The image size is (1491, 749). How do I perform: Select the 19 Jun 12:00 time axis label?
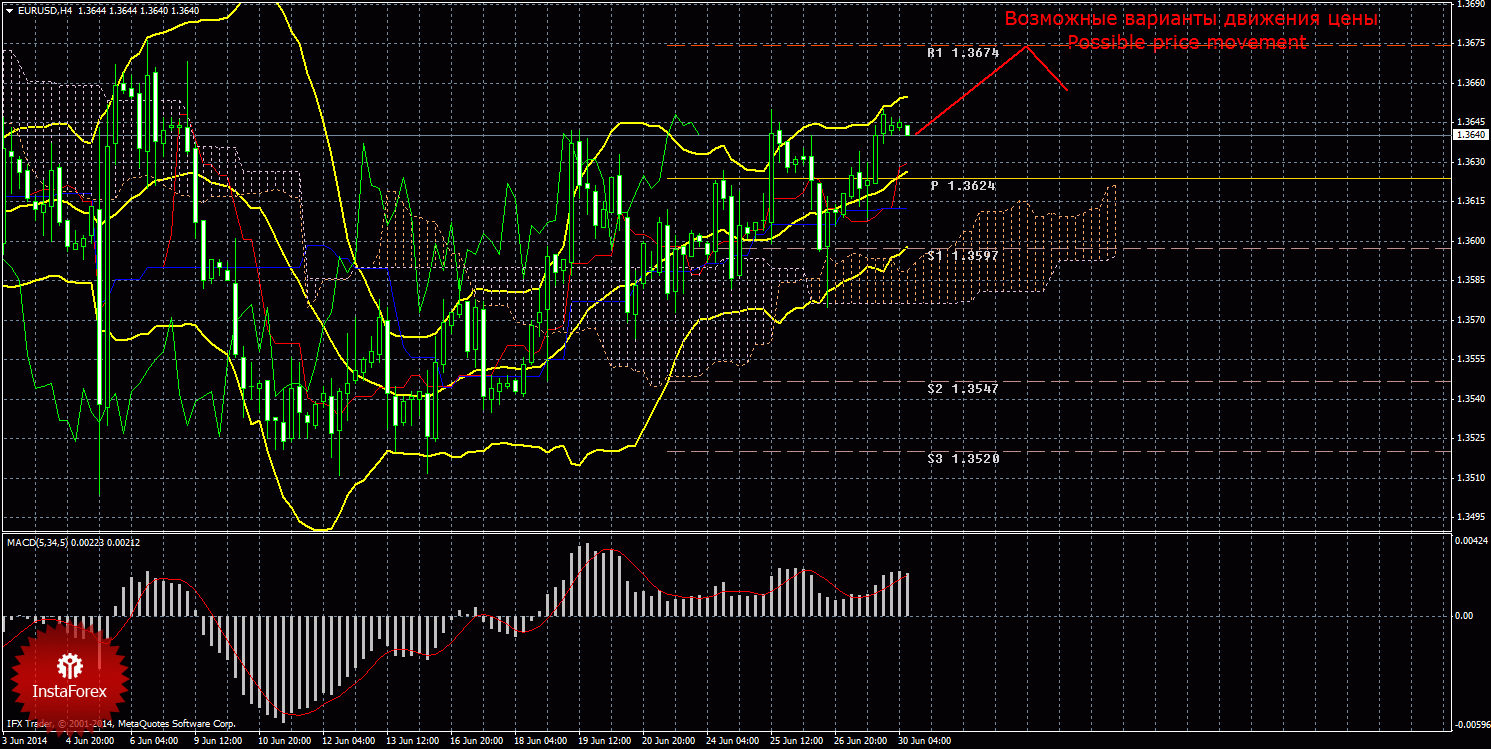point(603,742)
